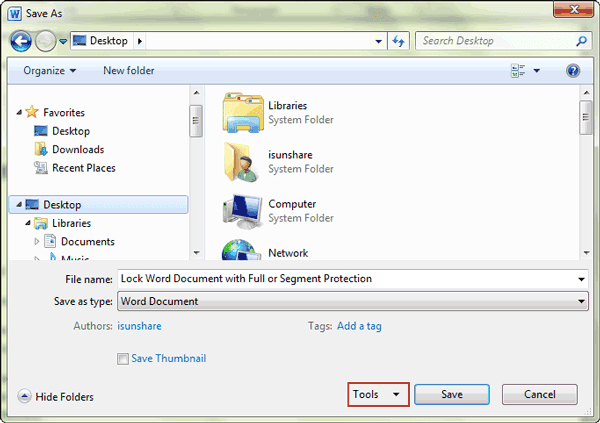
Task: Click the navigation pane scrollbar thumb
Action: (x=196, y=121)
